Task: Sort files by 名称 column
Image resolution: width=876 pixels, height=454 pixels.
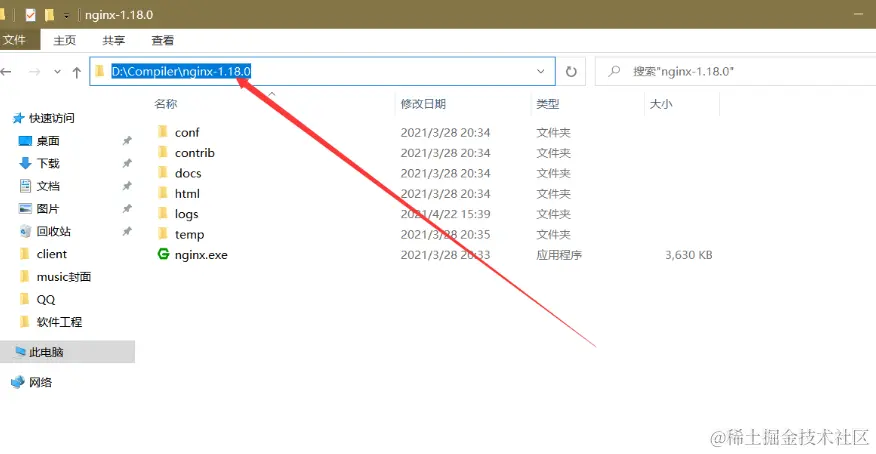Action: pyautogui.click(x=166, y=104)
